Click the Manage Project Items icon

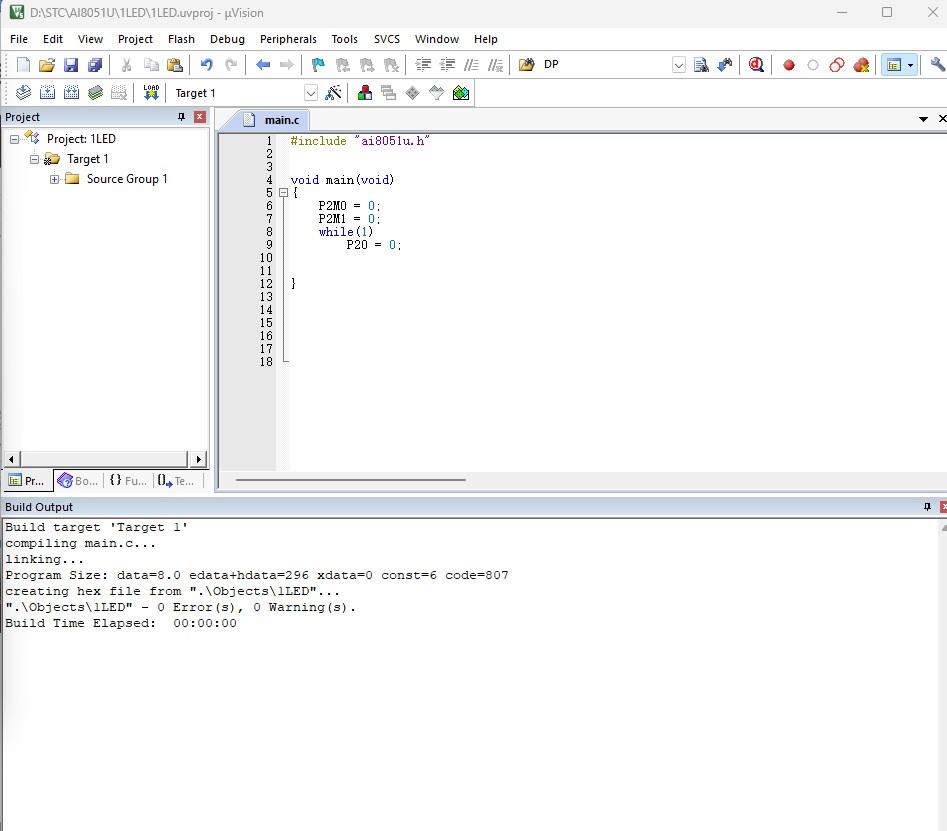tap(365, 92)
